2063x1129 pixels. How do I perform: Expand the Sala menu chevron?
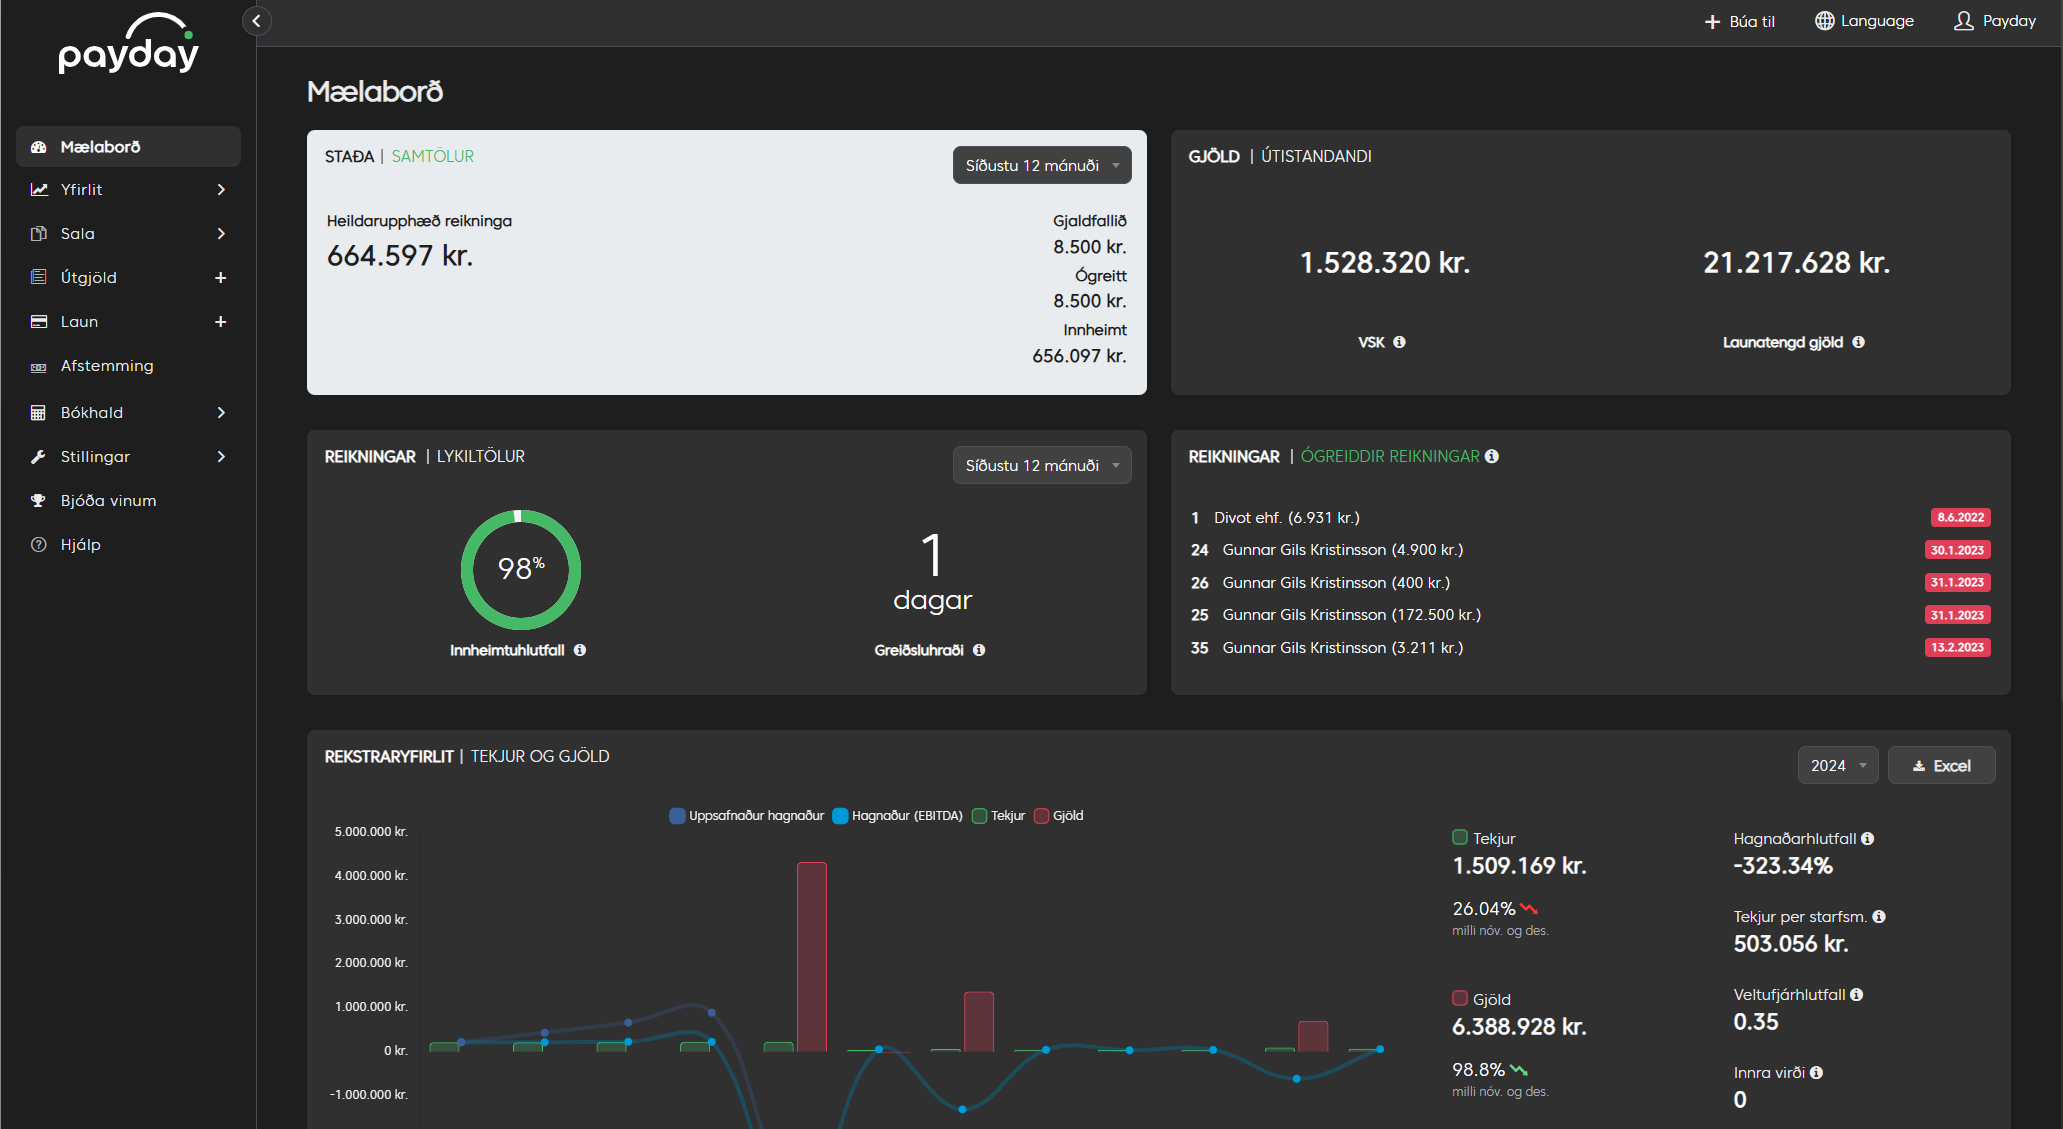pyautogui.click(x=221, y=234)
